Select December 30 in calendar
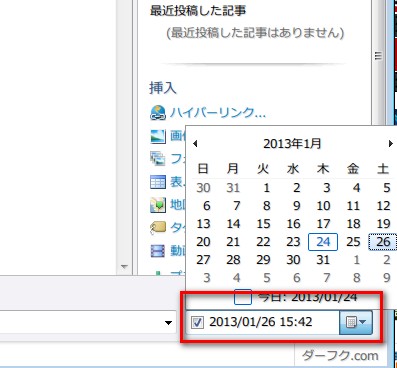The height and width of the screenshot is (368, 397). [x=203, y=188]
